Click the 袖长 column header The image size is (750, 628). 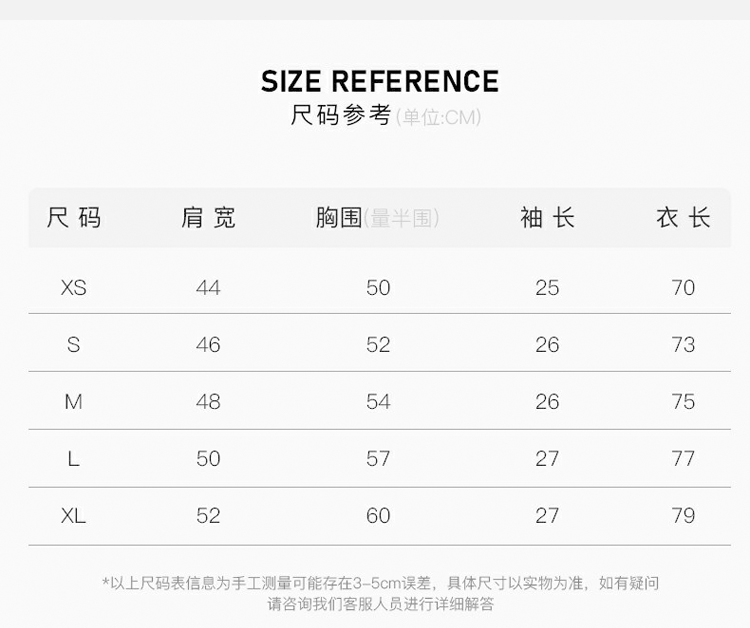click(x=547, y=217)
